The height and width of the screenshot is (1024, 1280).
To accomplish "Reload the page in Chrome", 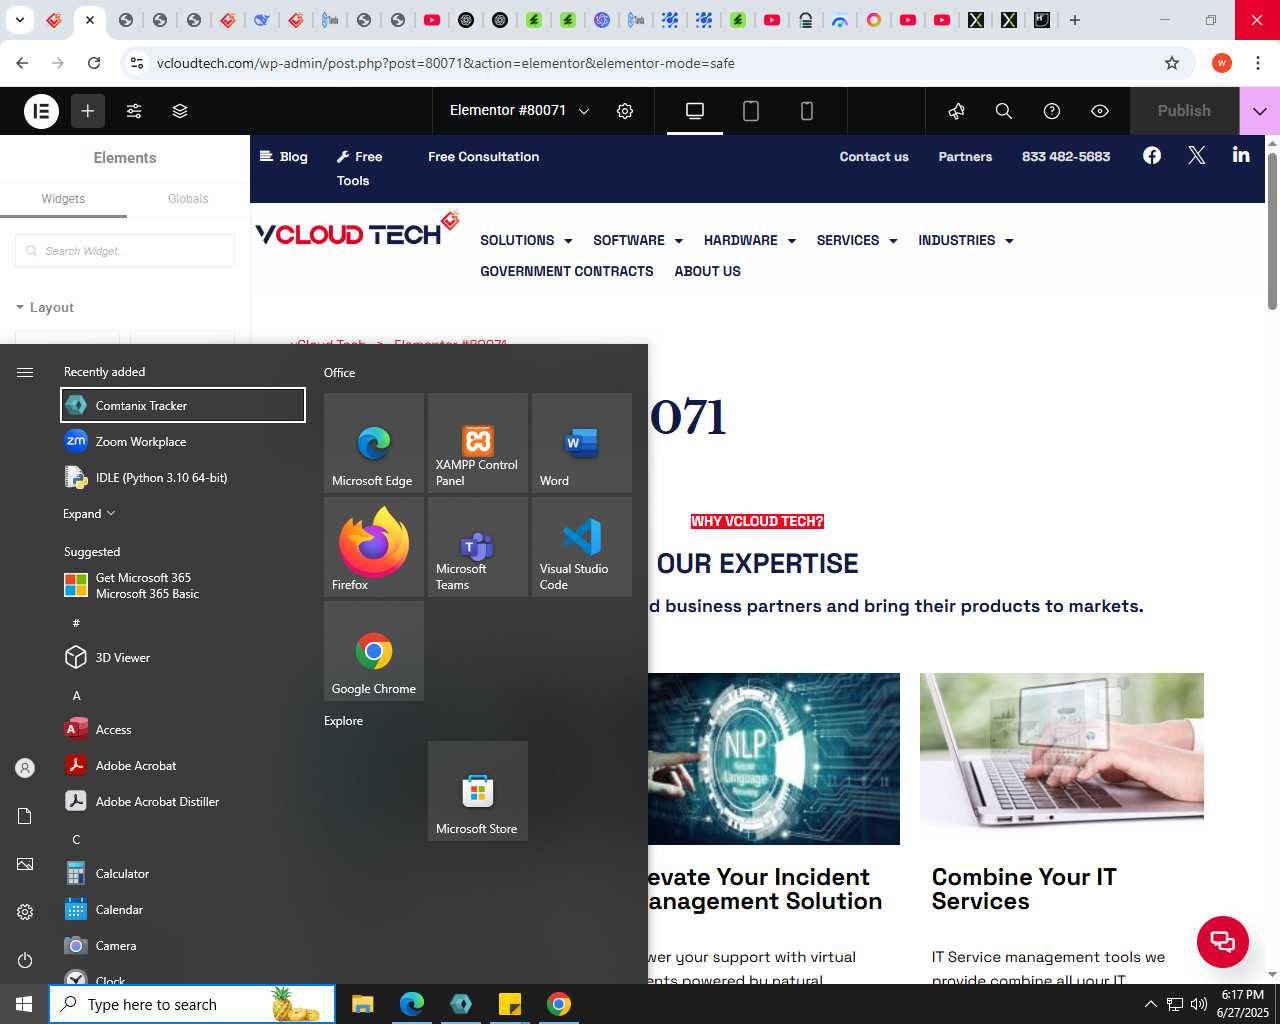I will pos(94,63).
